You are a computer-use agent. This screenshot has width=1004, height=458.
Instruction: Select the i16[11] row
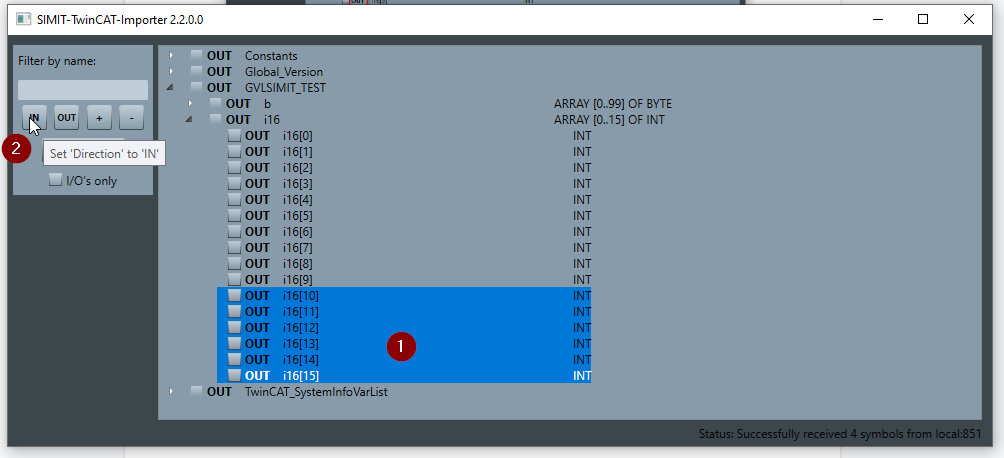pyautogui.click(x=404, y=311)
